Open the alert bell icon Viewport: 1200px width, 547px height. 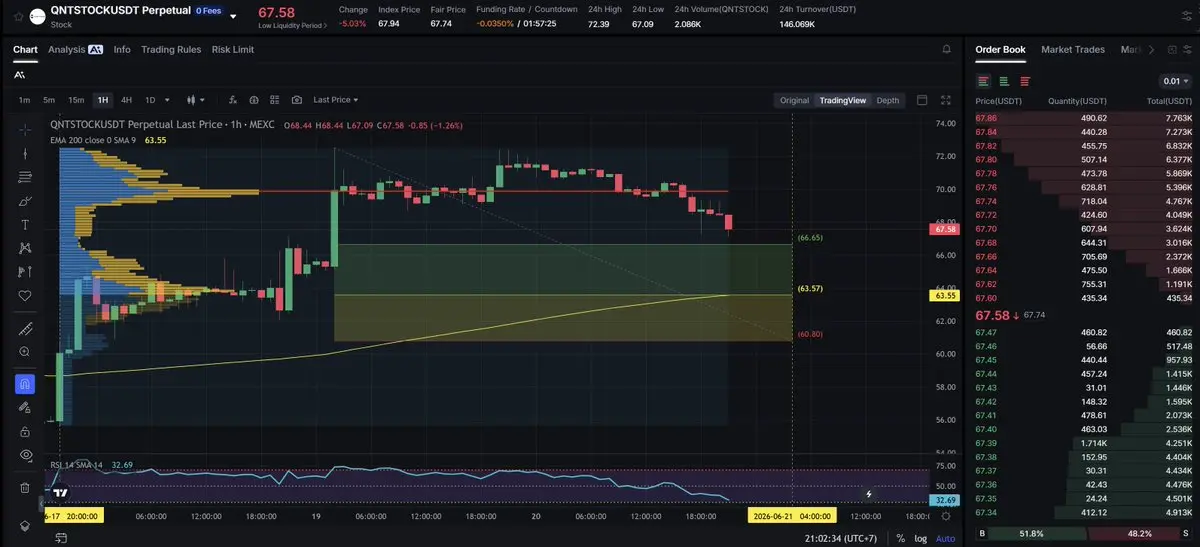tap(946, 49)
